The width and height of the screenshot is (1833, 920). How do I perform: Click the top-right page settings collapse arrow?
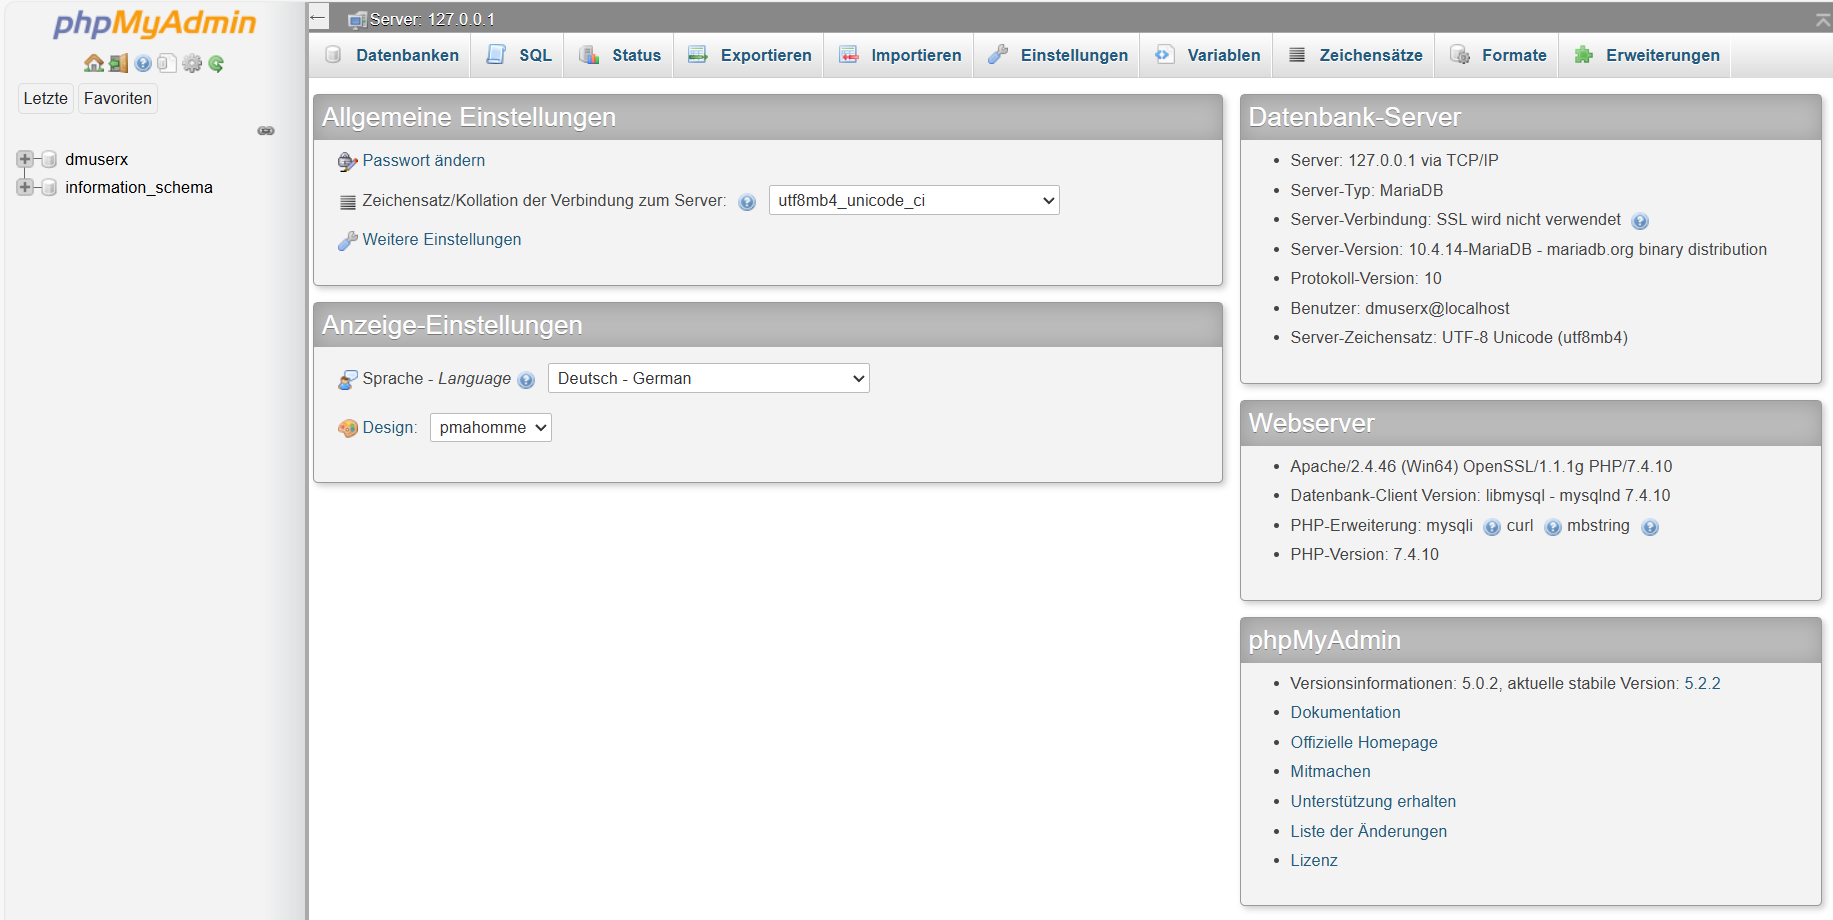pyautogui.click(x=1822, y=19)
